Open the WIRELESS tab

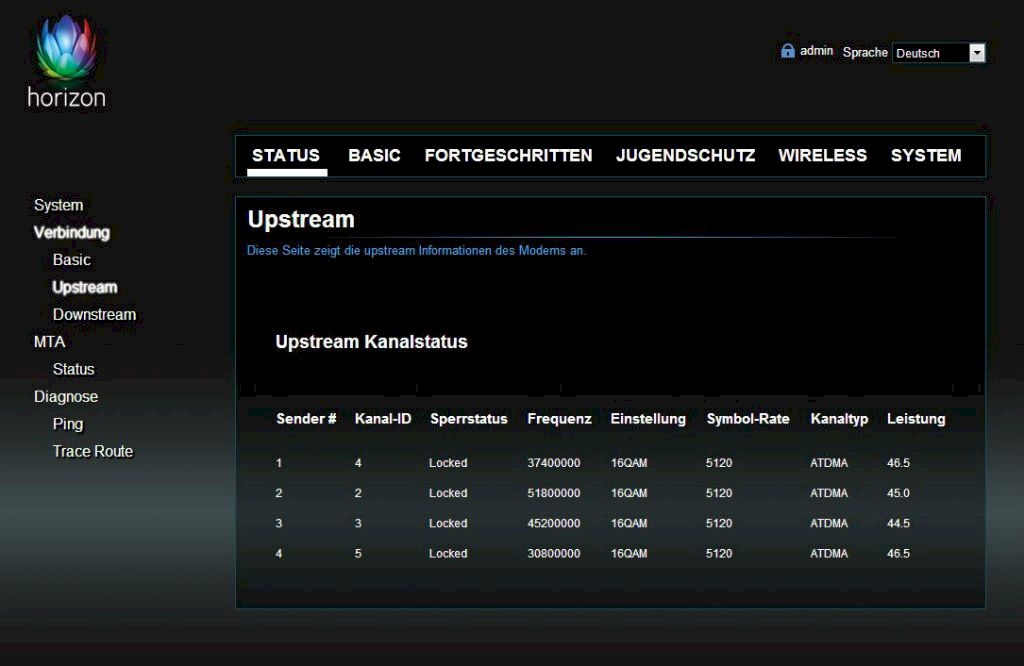[x=822, y=156]
